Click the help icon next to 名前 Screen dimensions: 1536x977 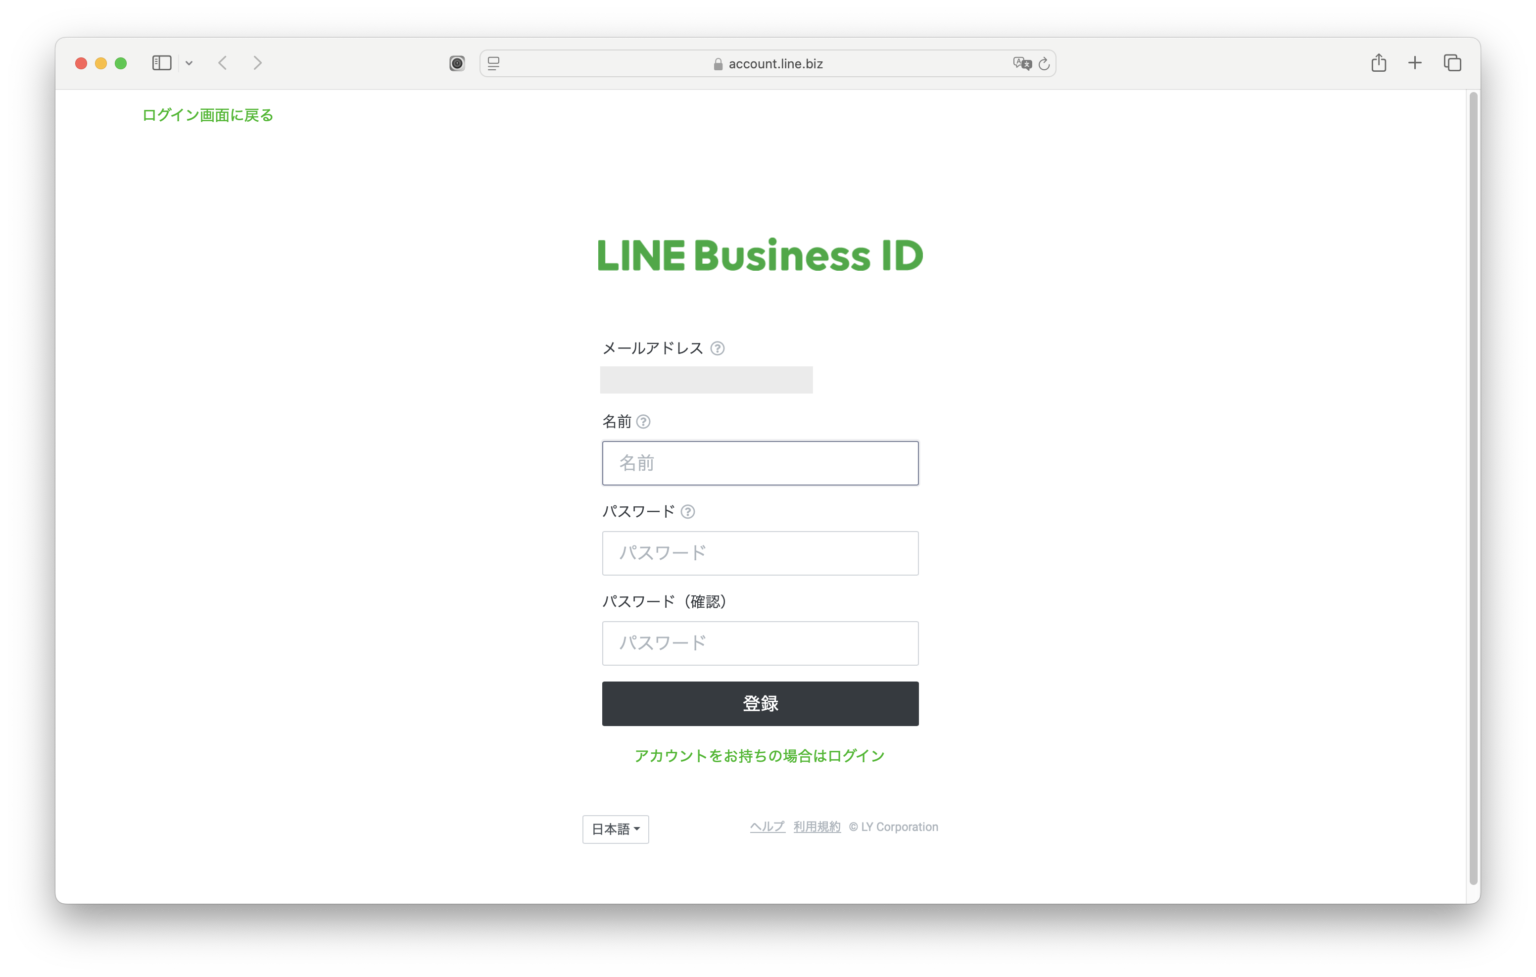644,422
